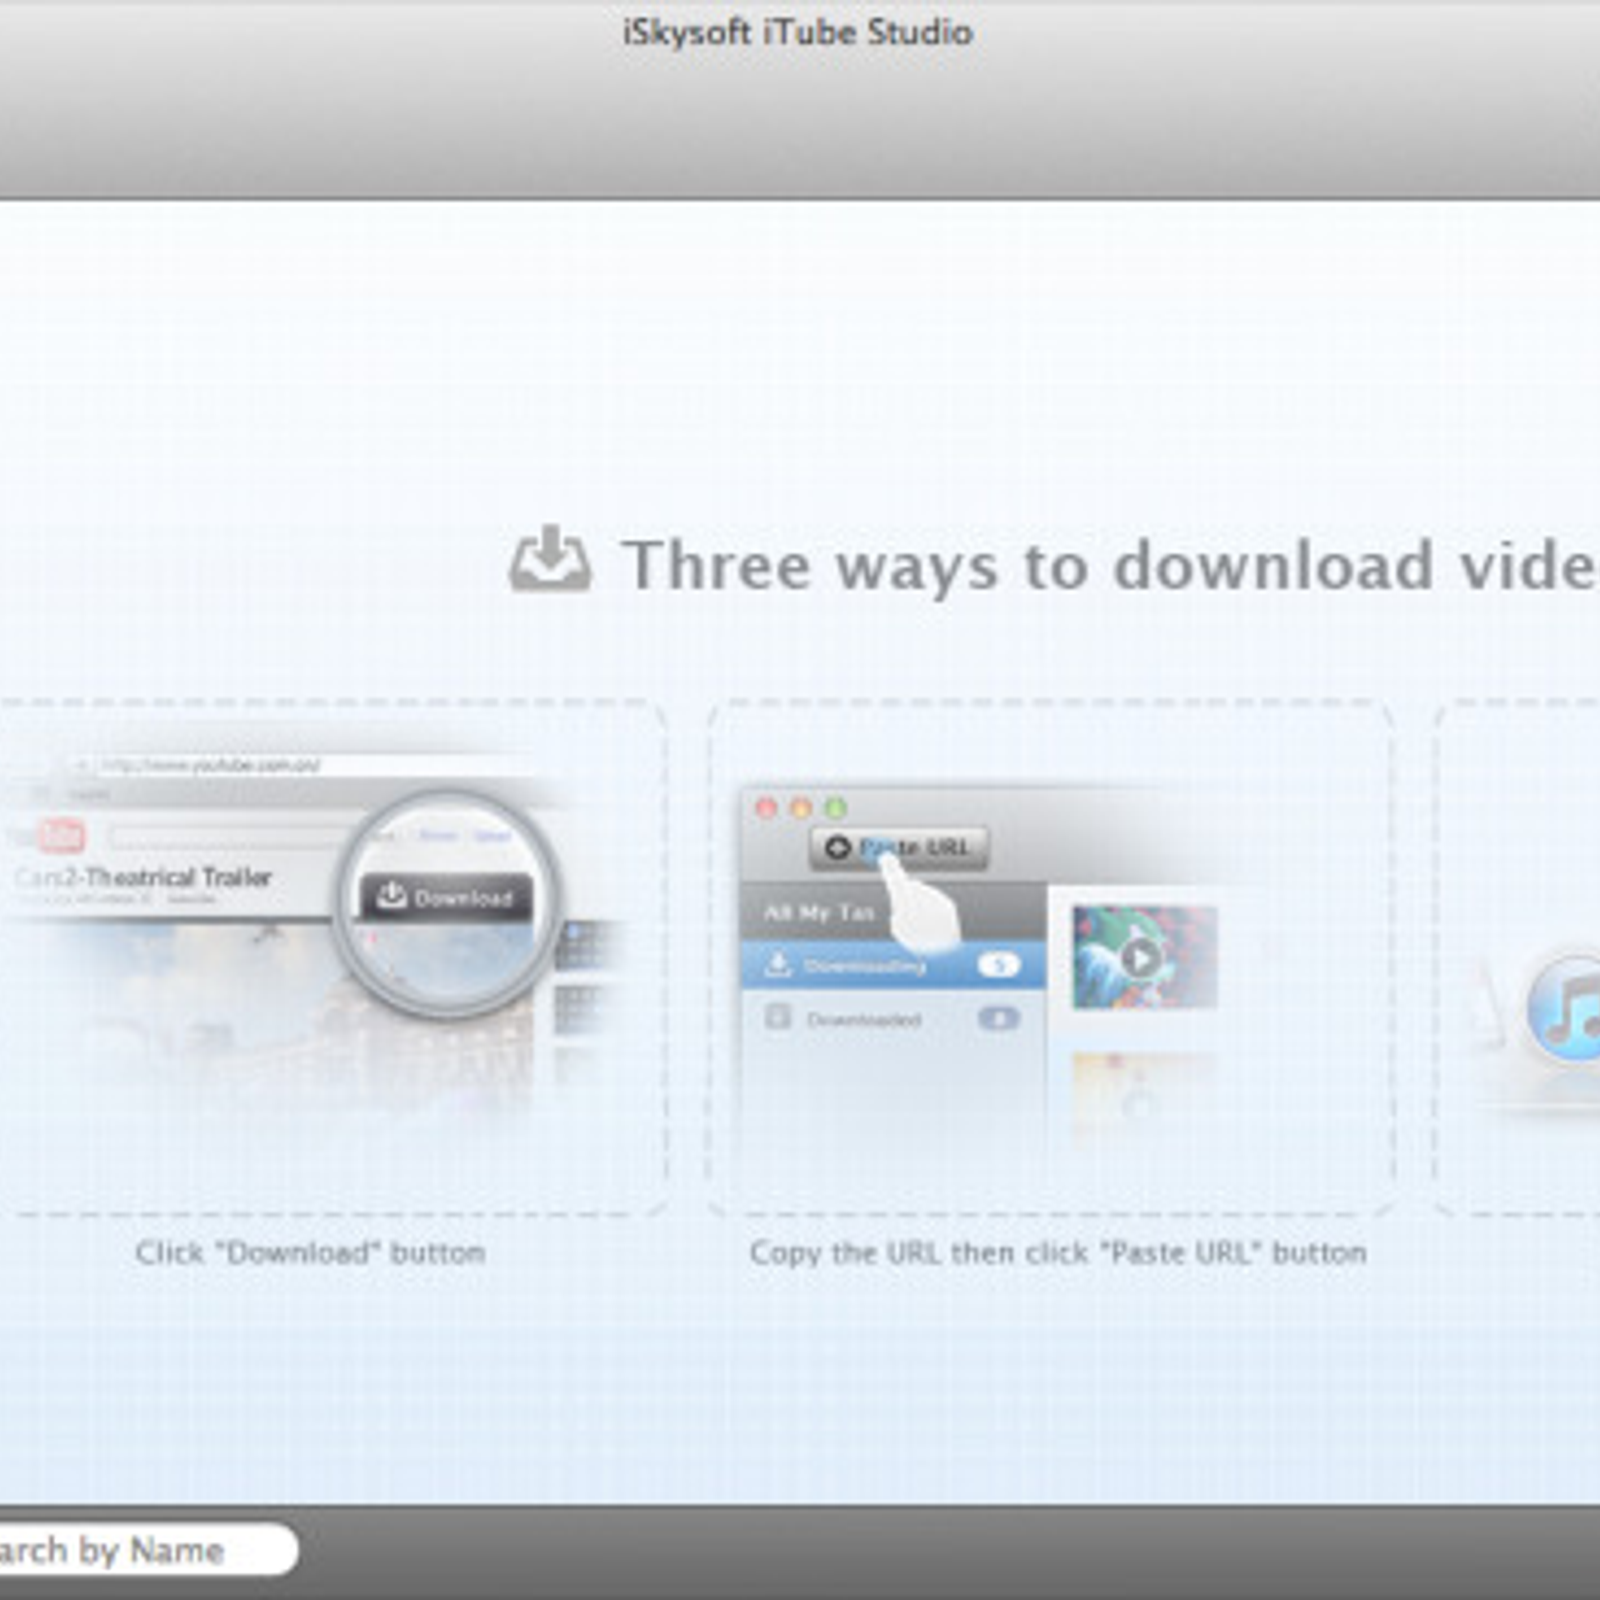Click the Paste URL button in the illustration
This screenshot has width=1600, height=1600.
pos(899,848)
